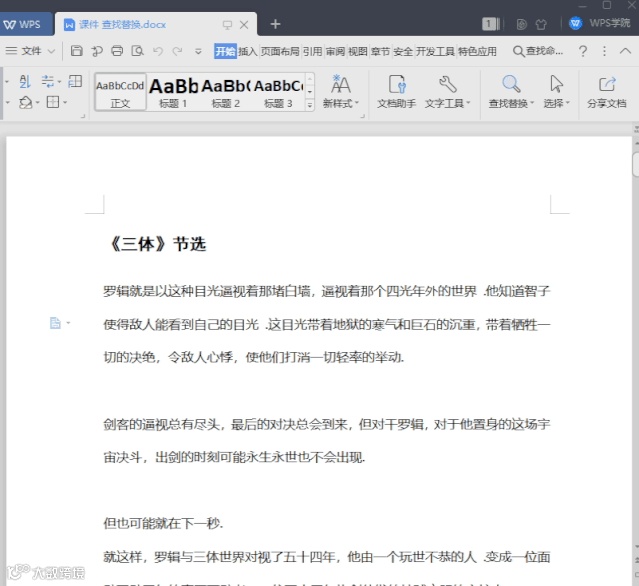
Task: Click the monitor icon on document tab
Action: point(227,25)
